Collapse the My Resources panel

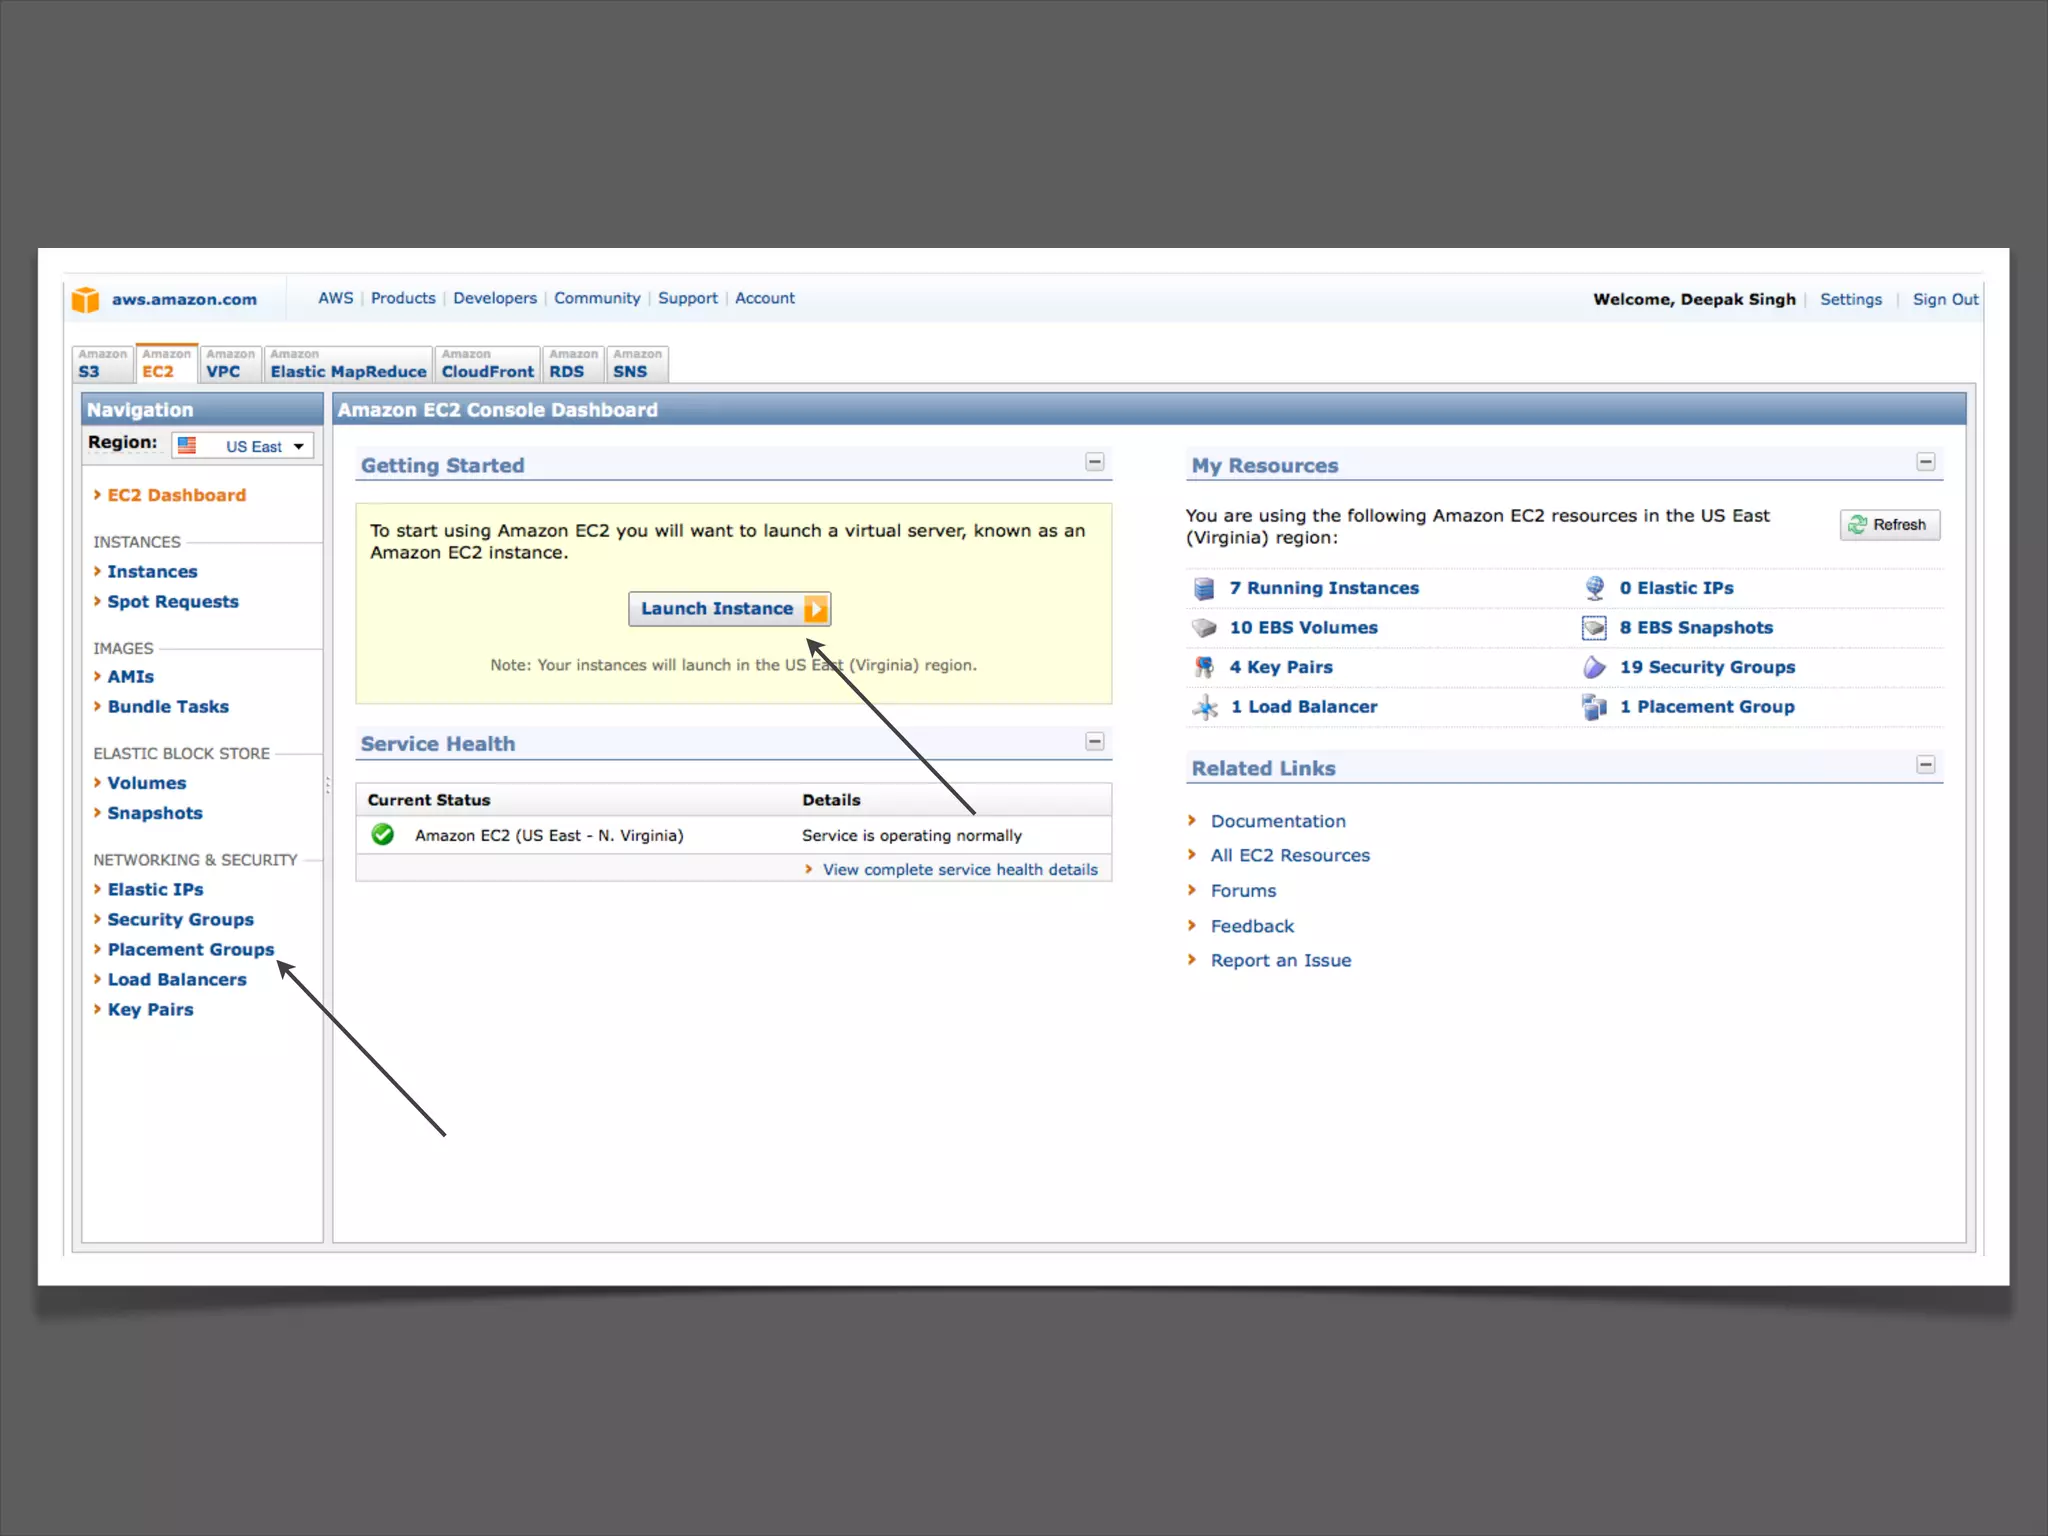coord(1925,462)
